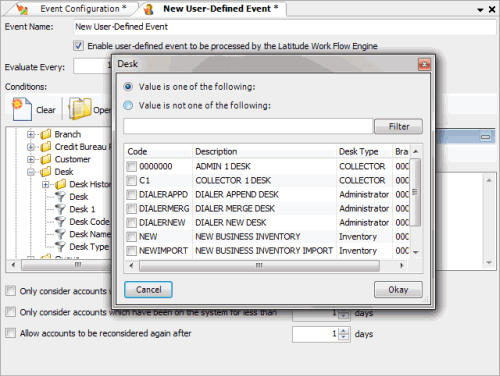Expand the Credit Bureau tree node

[x=31, y=147]
